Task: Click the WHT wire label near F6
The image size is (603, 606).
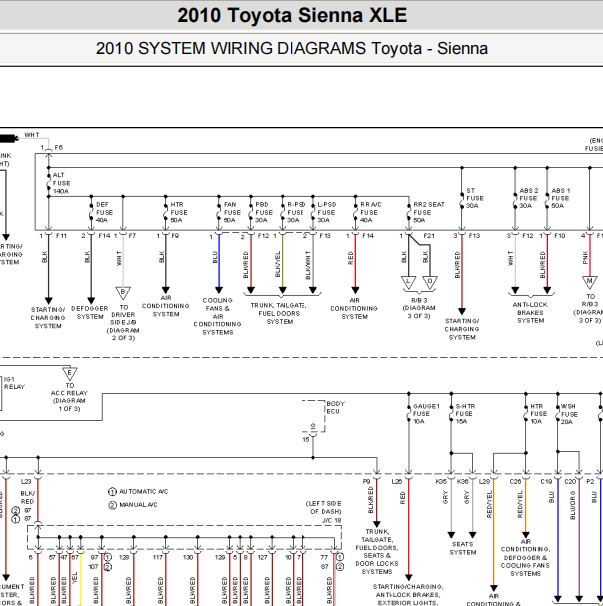Action: click(x=32, y=134)
